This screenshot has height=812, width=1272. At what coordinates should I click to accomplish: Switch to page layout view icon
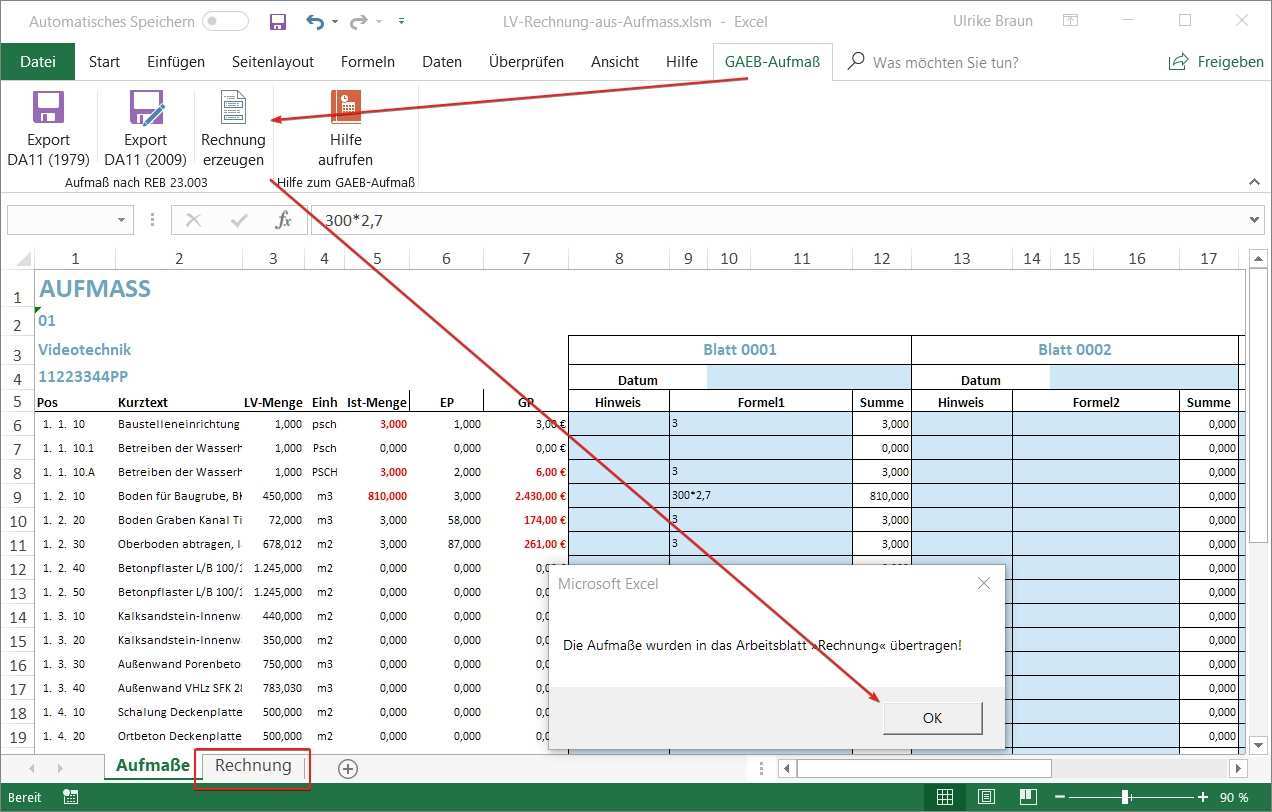click(x=986, y=797)
